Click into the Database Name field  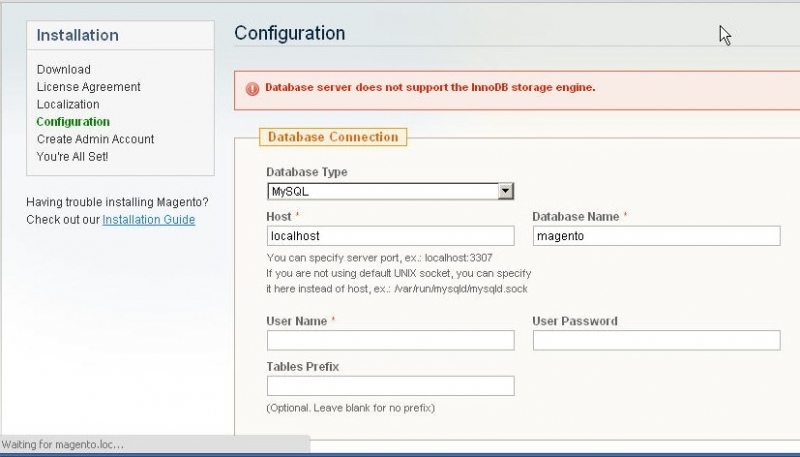click(x=655, y=236)
